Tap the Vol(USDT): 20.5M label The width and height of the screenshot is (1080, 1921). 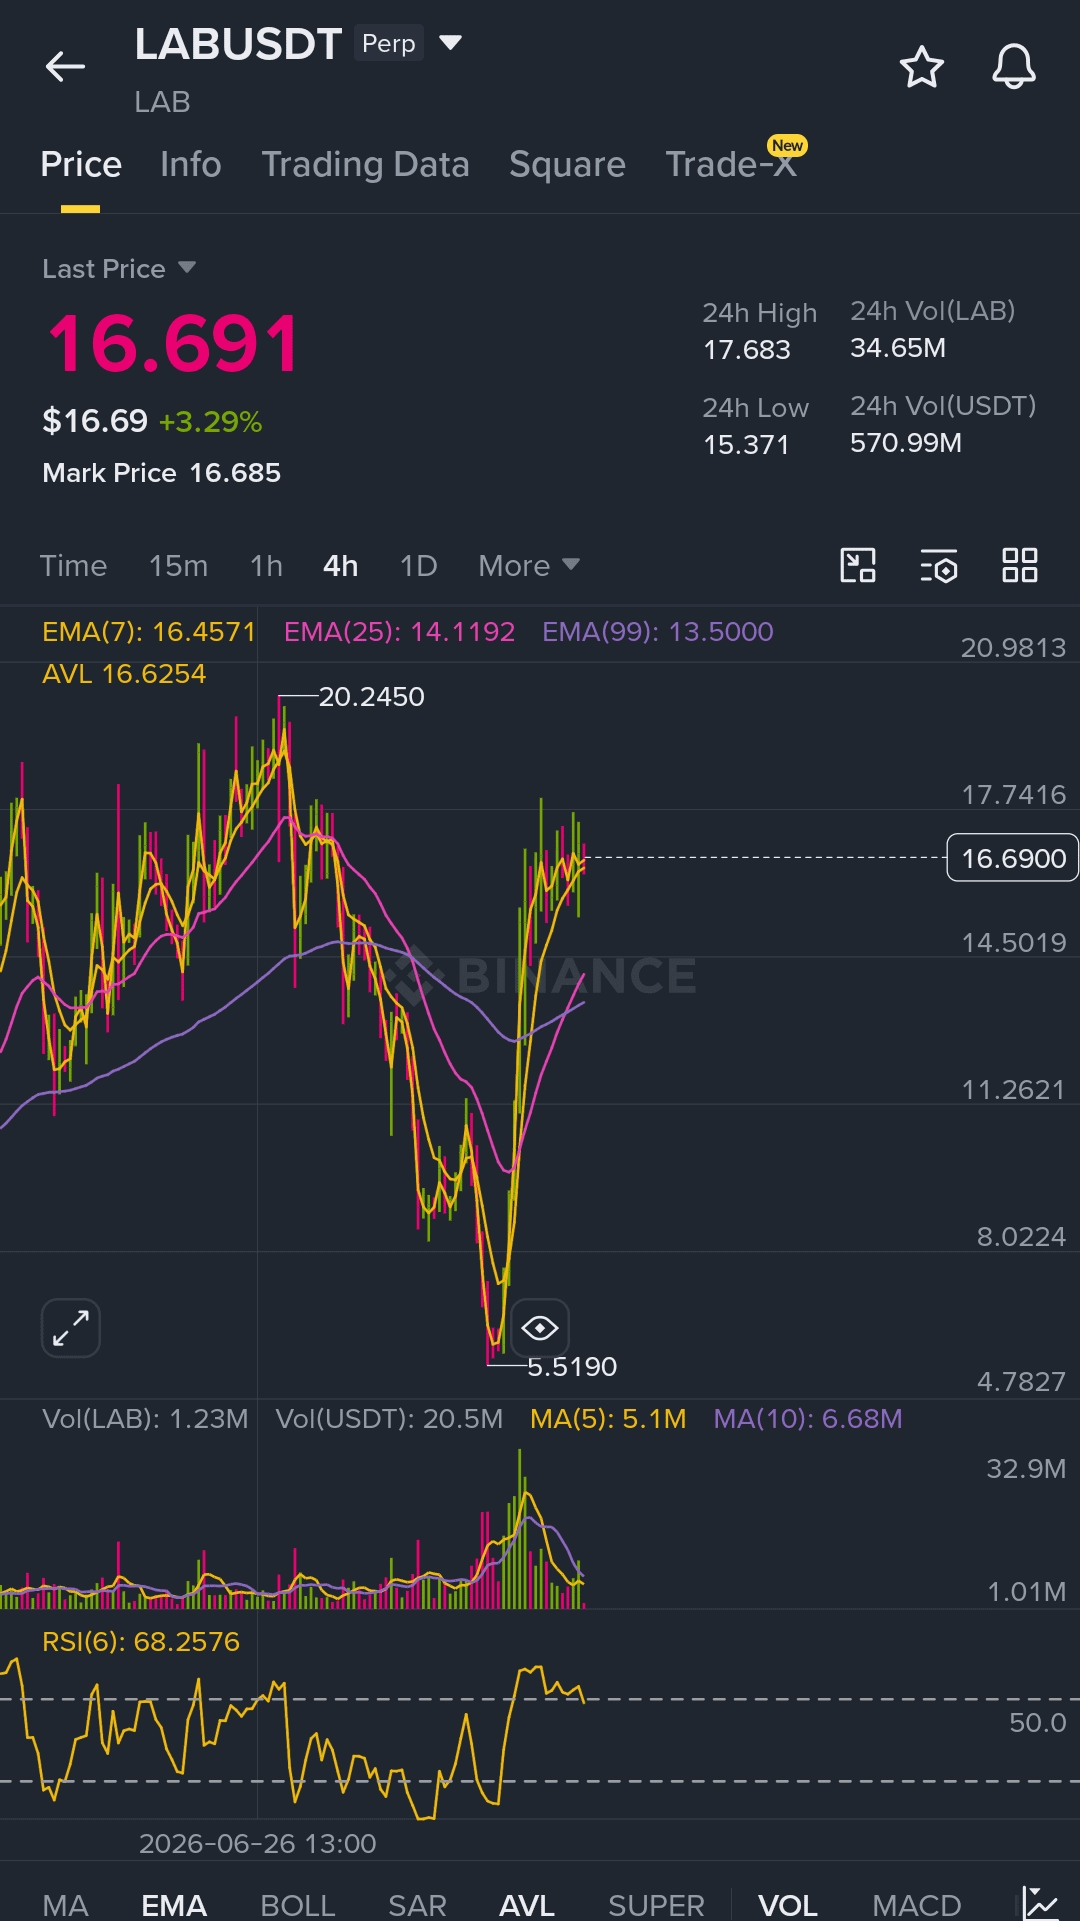pyautogui.click(x=389, y=1418)
